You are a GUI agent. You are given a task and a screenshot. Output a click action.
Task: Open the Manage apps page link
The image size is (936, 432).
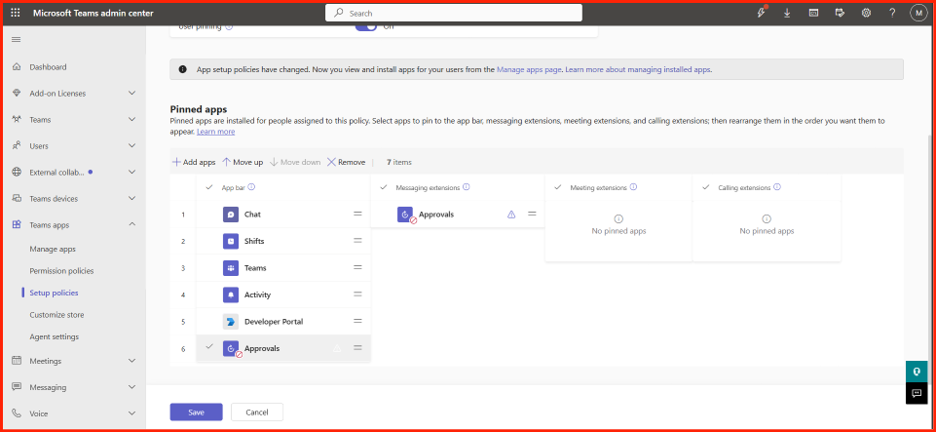529,69
